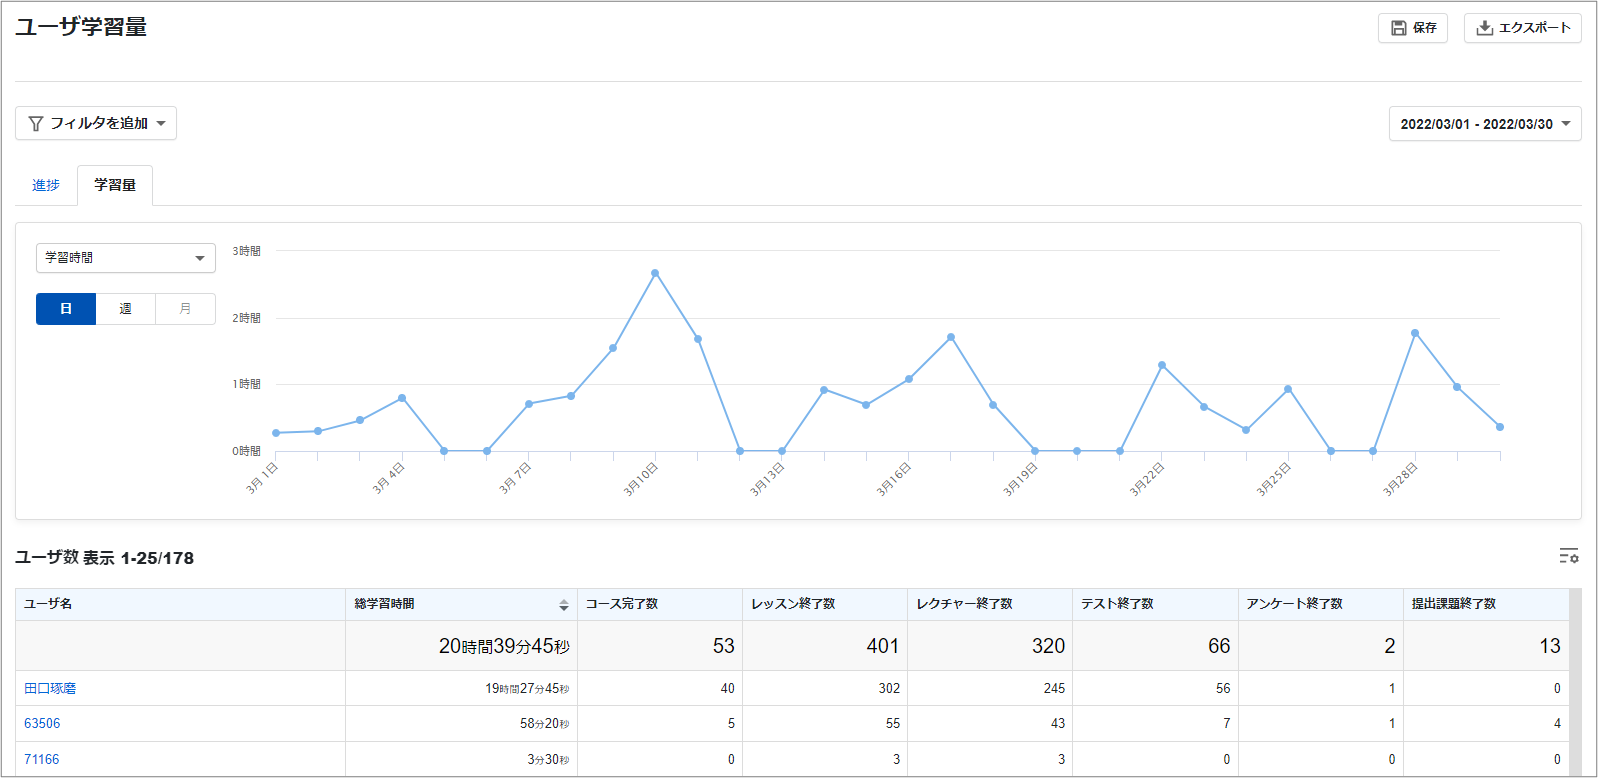Viewport: 1598px width, 778px height.
Task: Open table column settings icon
Action: click(x=1569, y=556)
